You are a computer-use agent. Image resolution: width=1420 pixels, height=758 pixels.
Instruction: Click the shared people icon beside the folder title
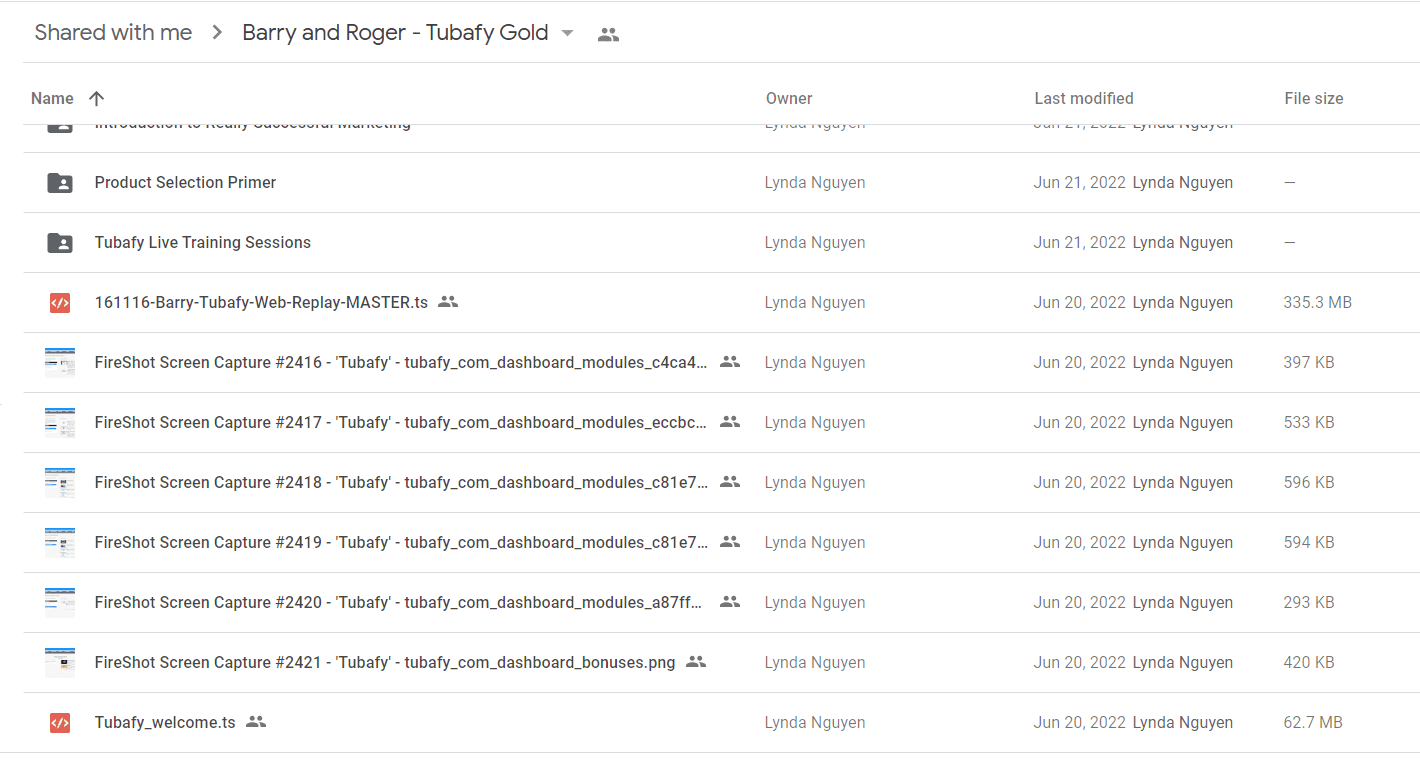click(608, 34)
